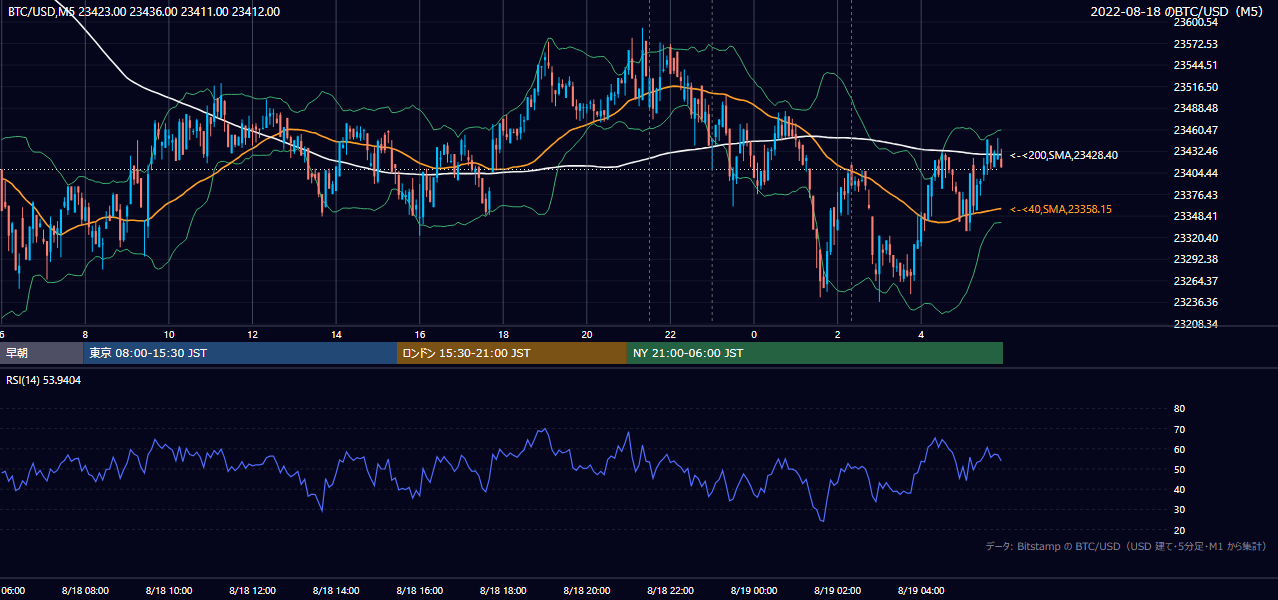Click price axis value 23572.53
This screenshot has height=600, width=1278.
click(1195, 44)
